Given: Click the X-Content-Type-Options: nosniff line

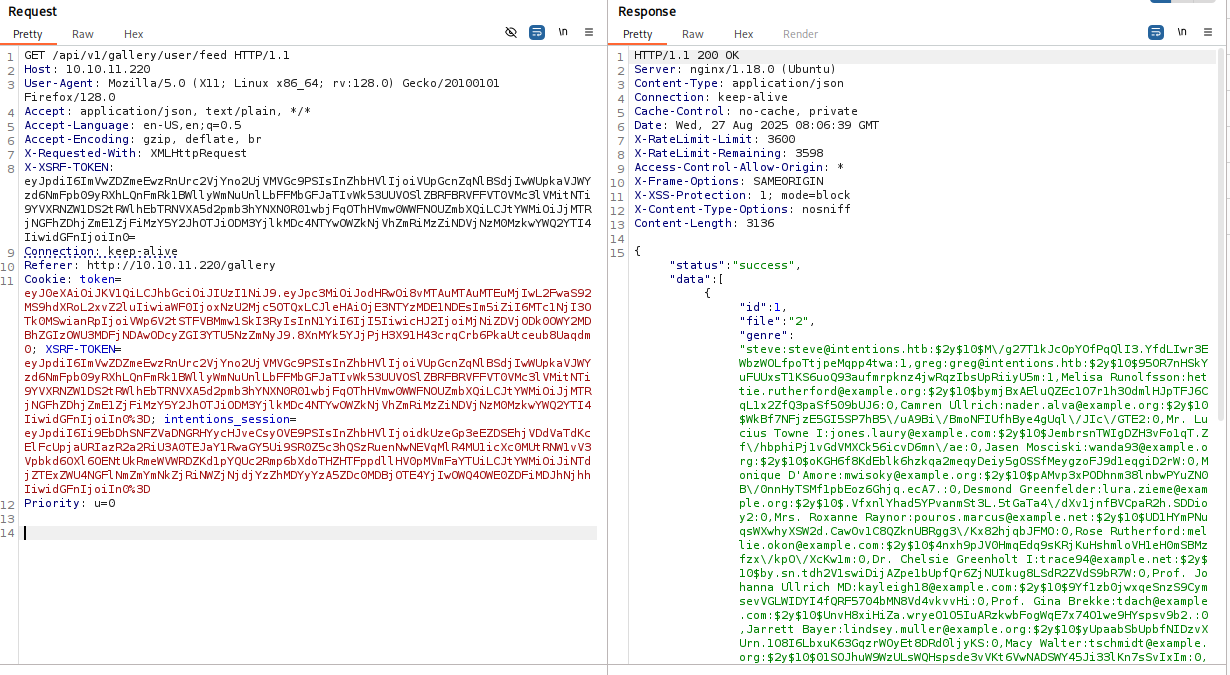Looking at the screenshot, I should (x=742, y=209).
